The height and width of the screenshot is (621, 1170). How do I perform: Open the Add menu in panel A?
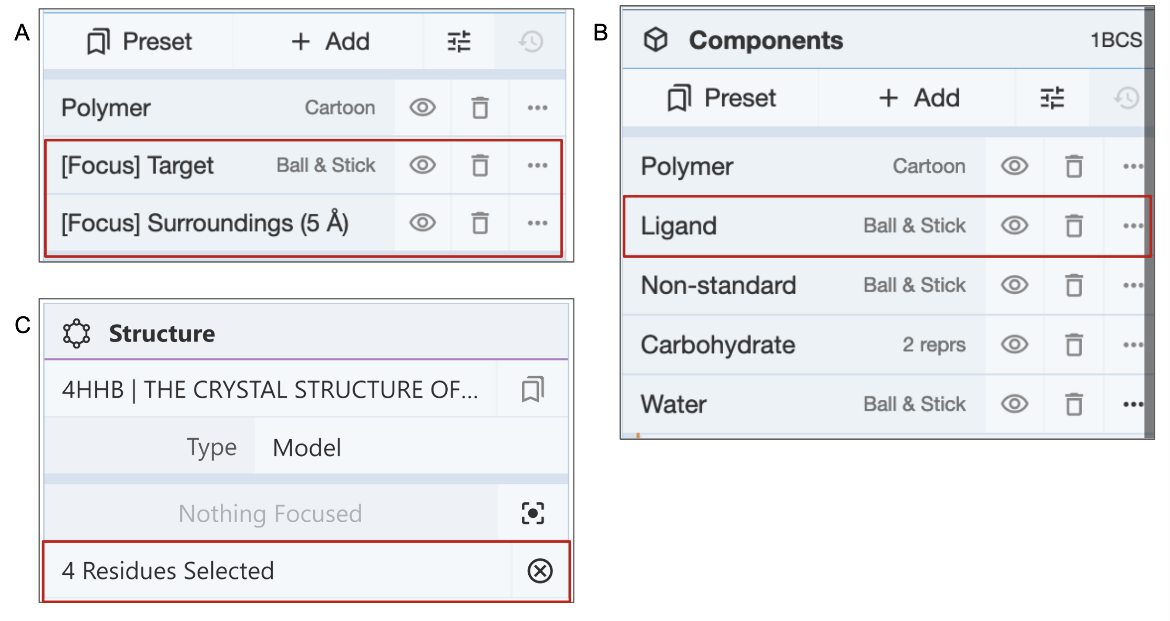[x=330, y=42]
